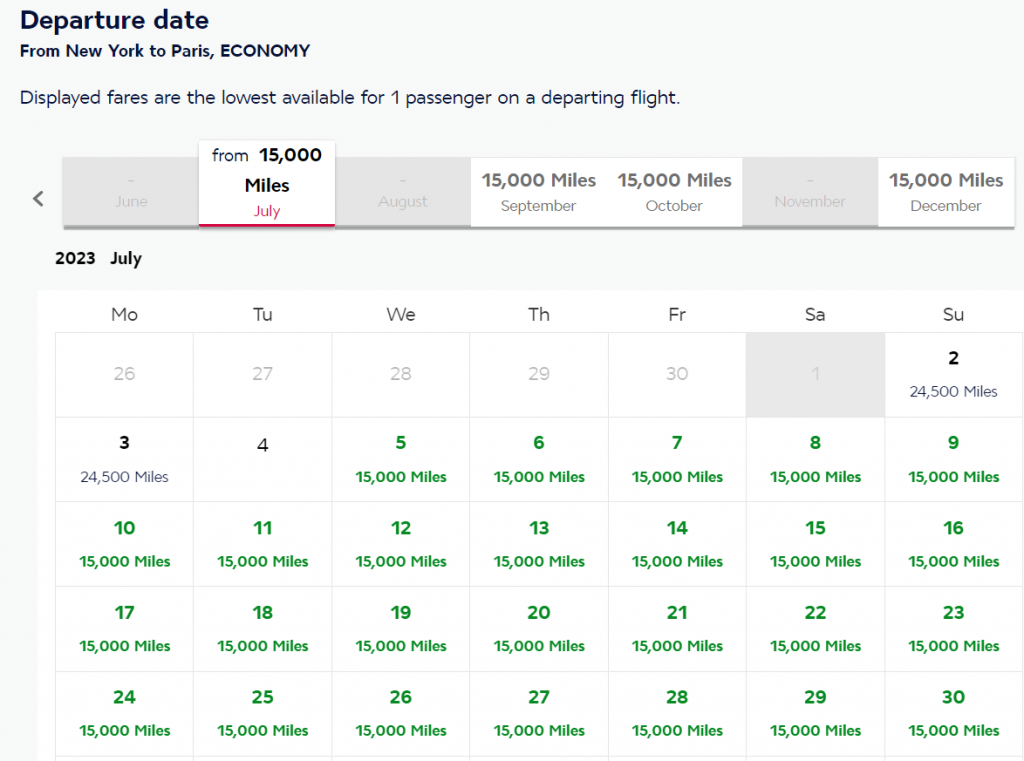Choose Monday July 24 as departure
This screenshot has height=761, width=1024.
pos(123,714)
